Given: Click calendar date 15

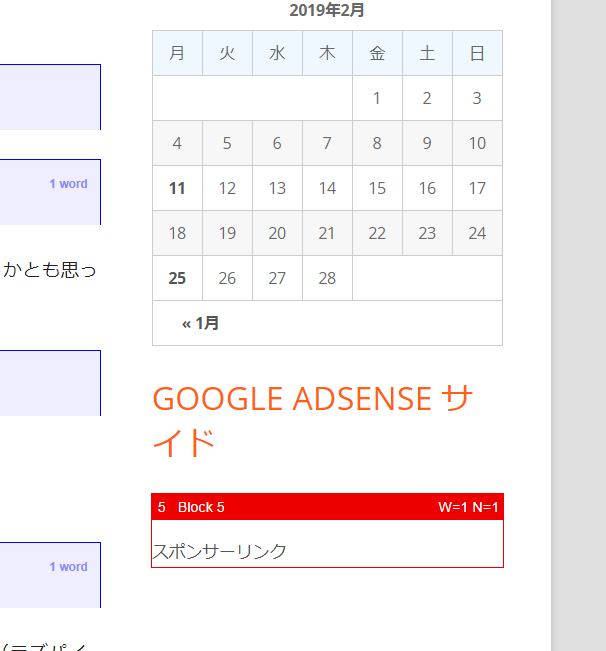Looking at the screenshot, I should 377,188.
